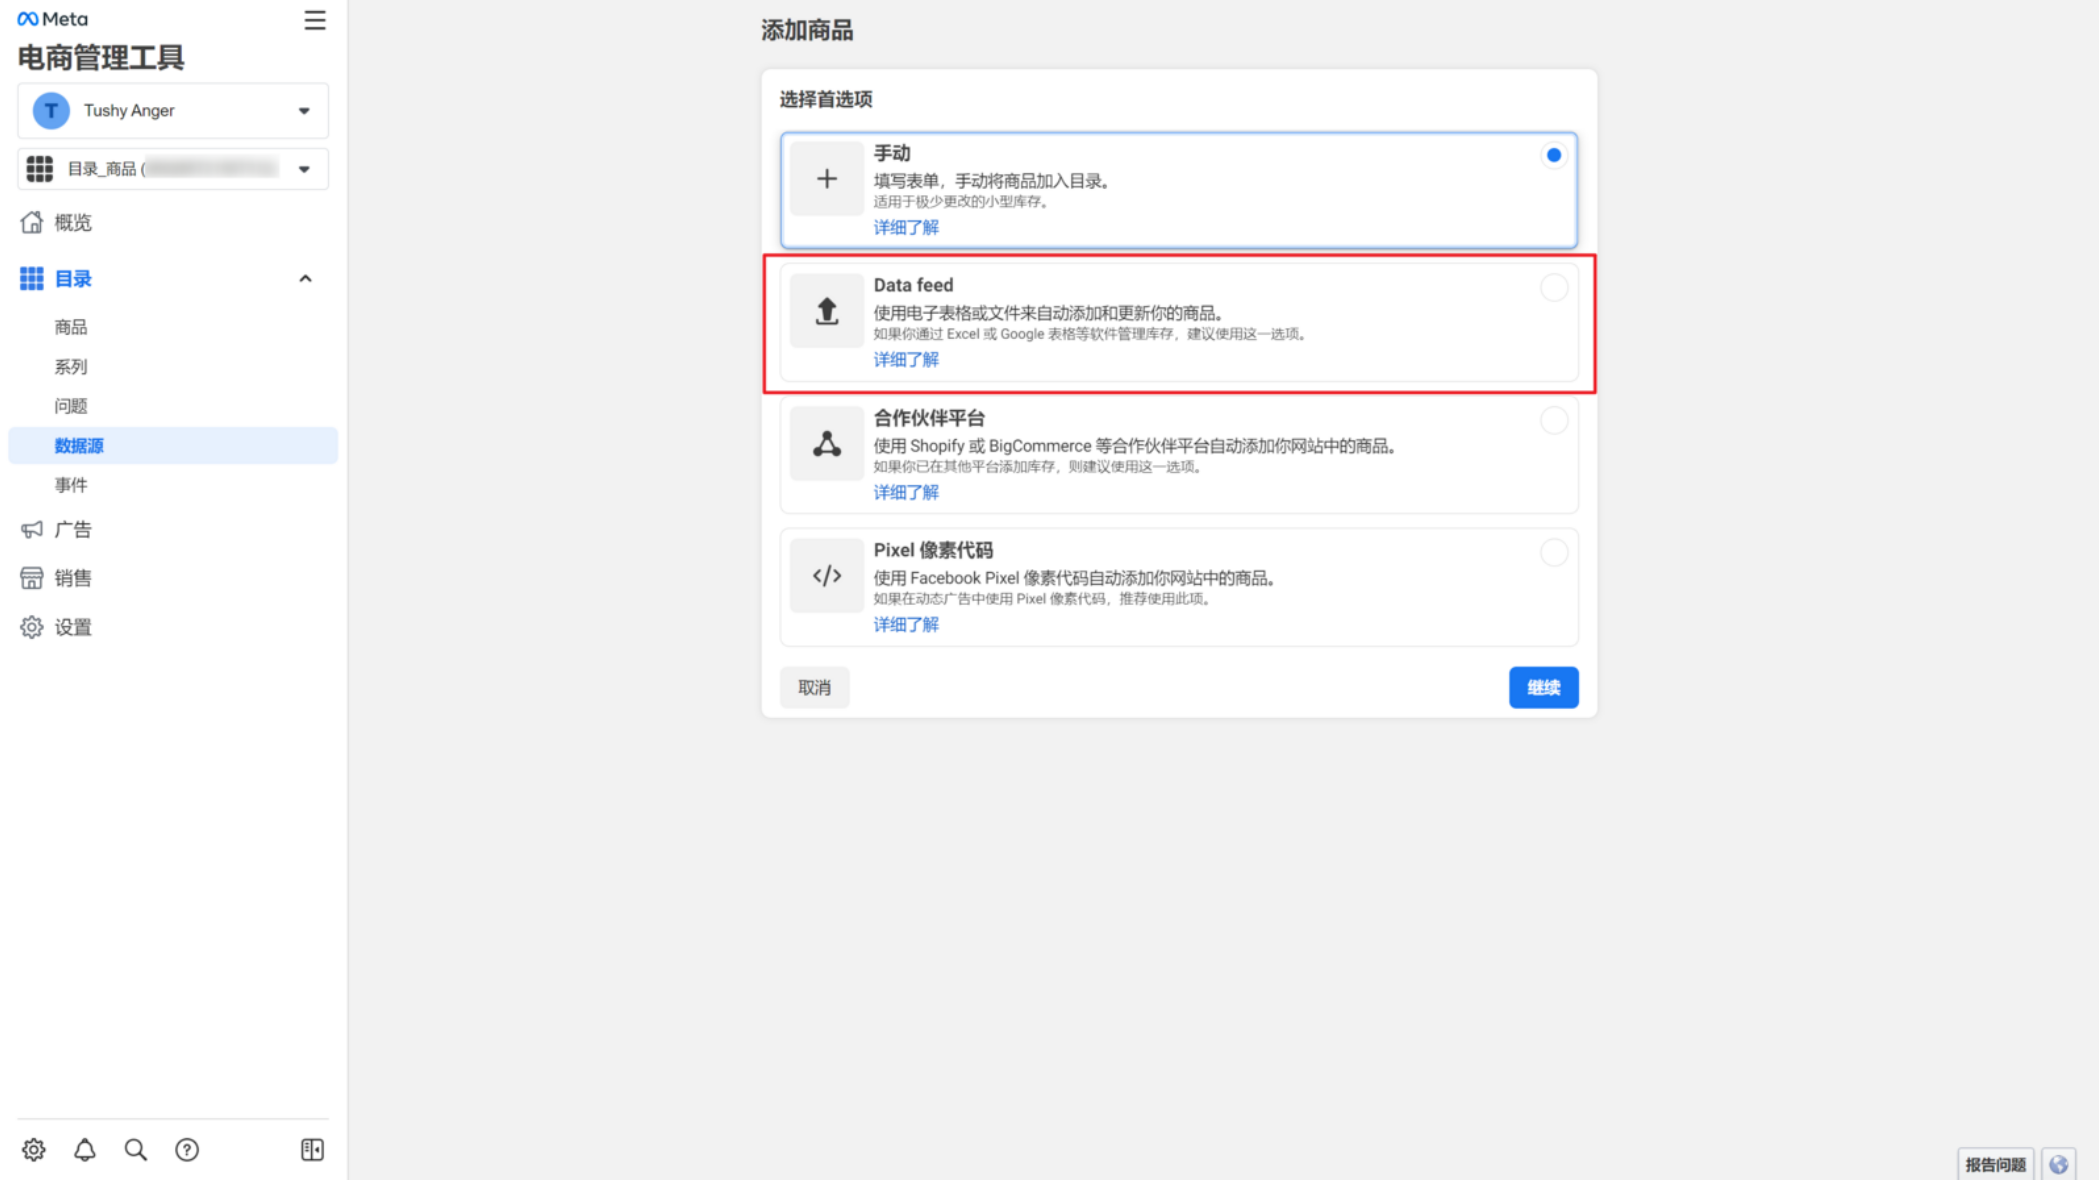Click the hamburger menu icon beside Meta logo
Viewport: 2099px width, 1181px height.
click(x=314, y=20)
